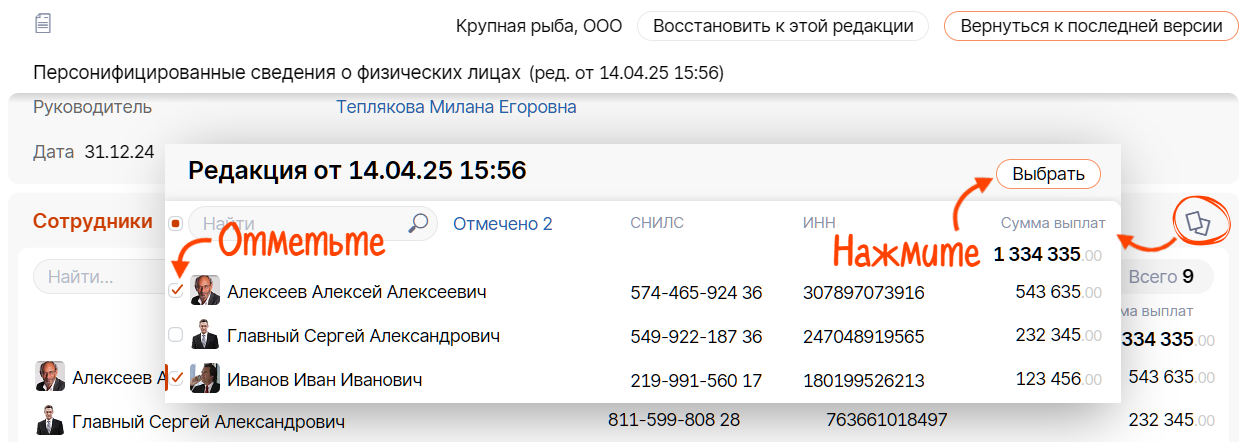
Task: Click the Найти search field in the popup
Action: [300, 224]
